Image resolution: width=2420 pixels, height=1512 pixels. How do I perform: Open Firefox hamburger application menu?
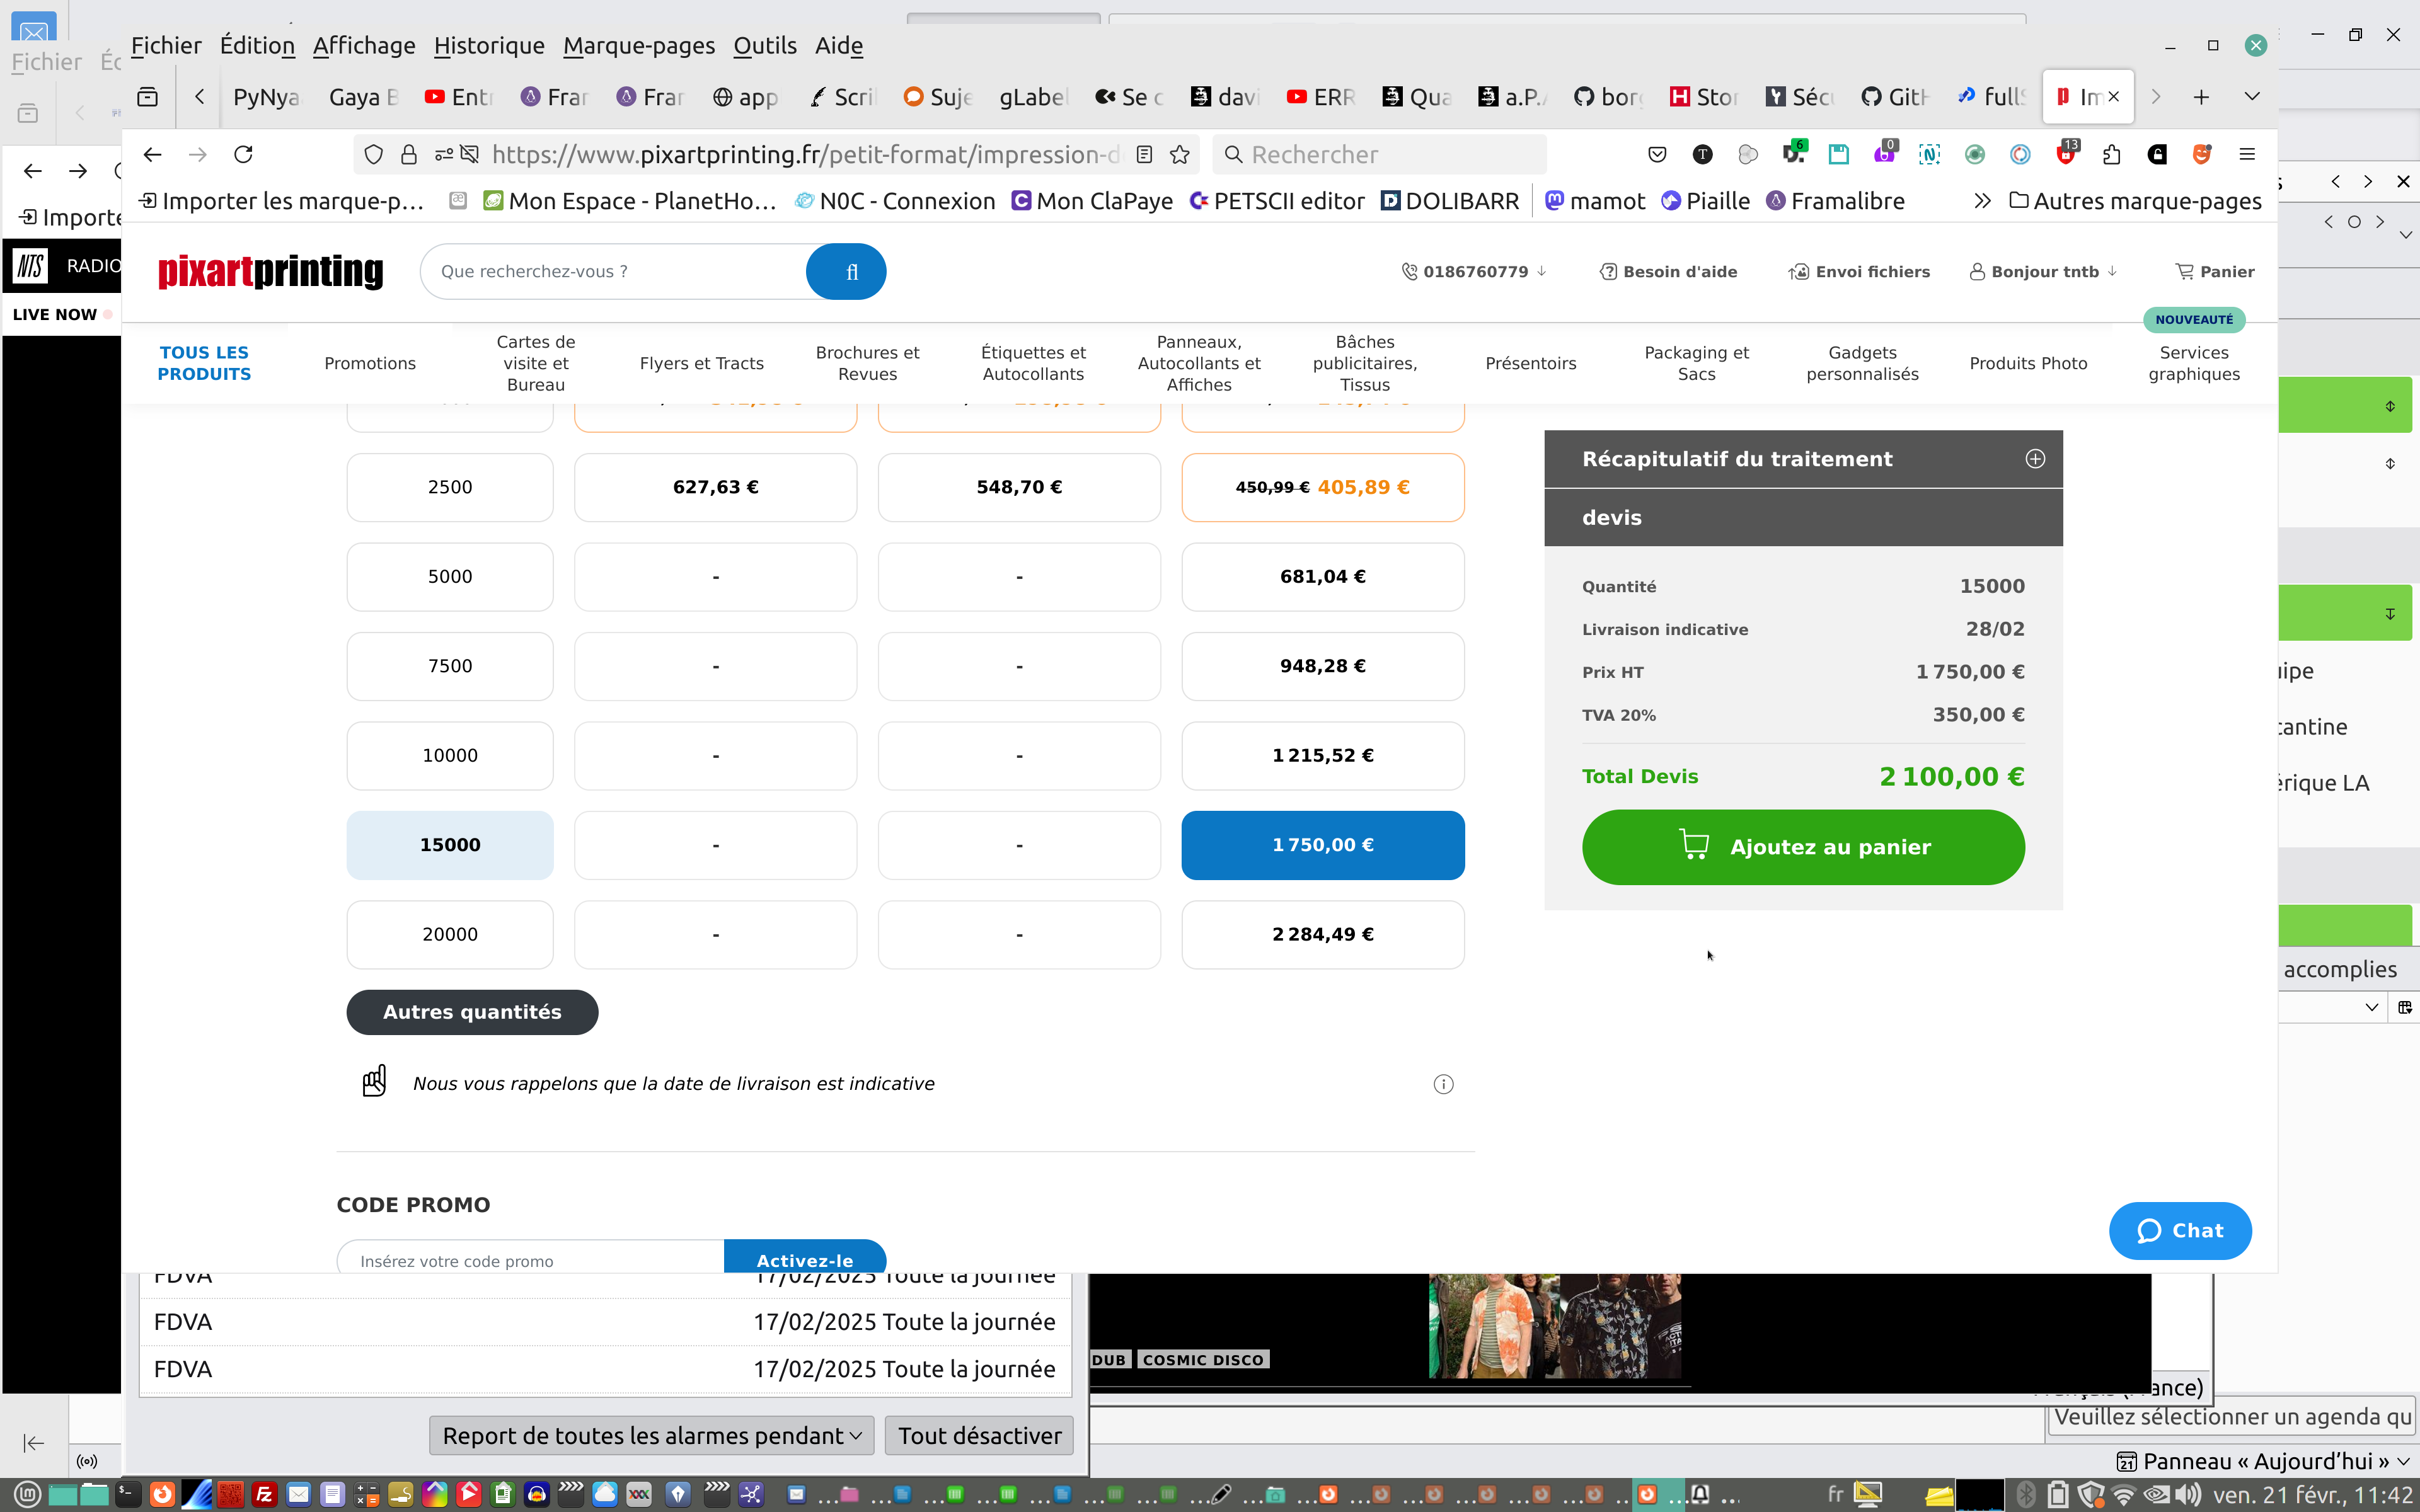pos(2247,155)
